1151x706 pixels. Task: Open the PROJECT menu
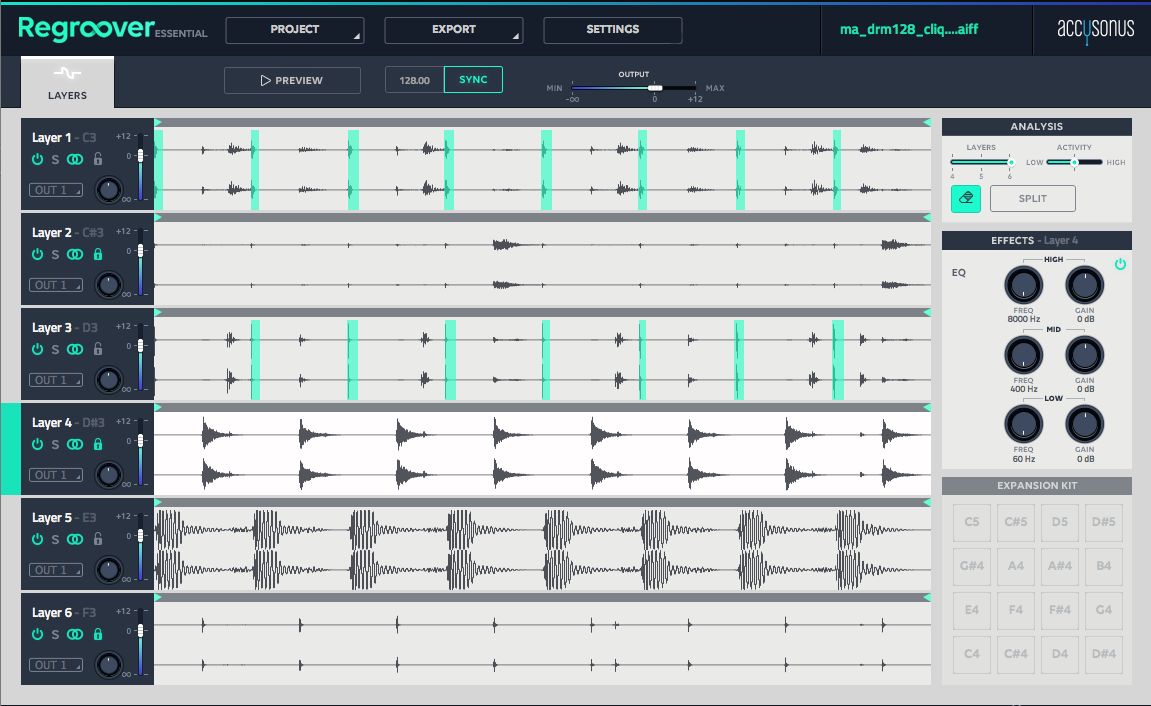(294, 29)
